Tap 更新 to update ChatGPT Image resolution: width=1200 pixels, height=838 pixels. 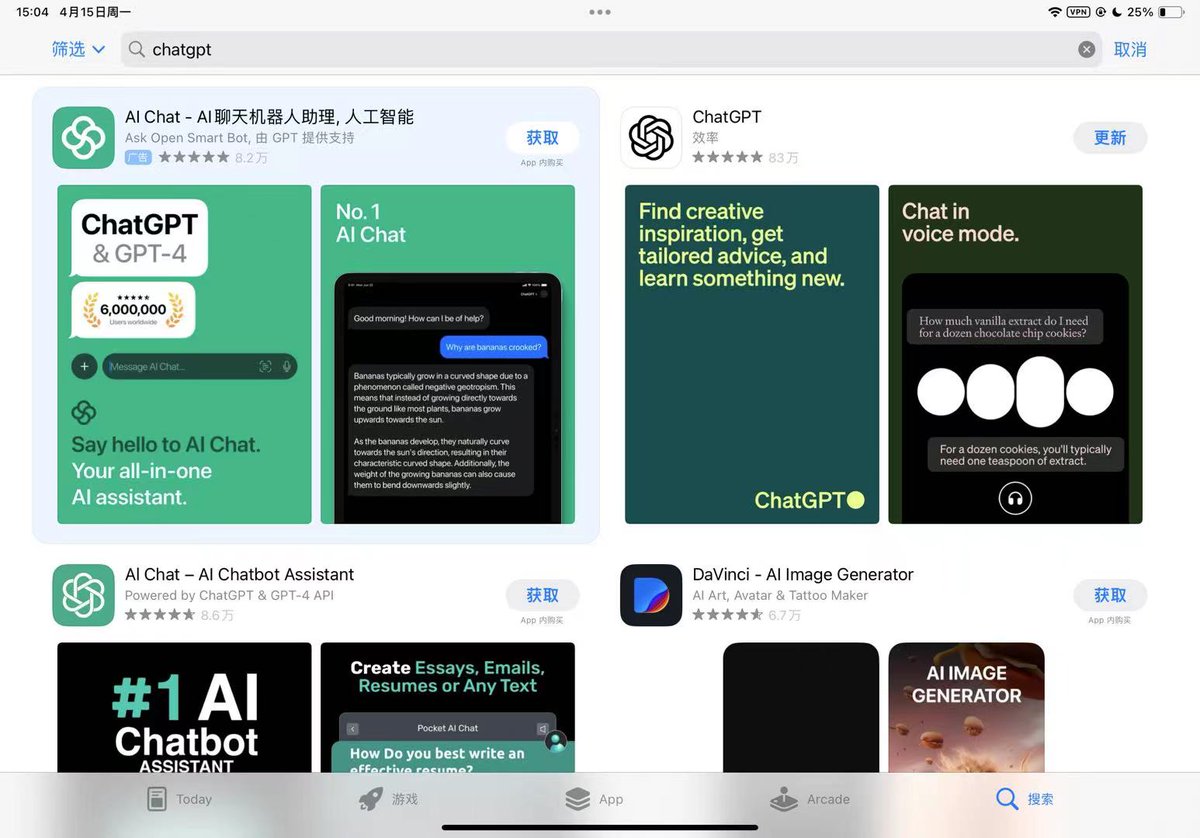pos(1110,138)
